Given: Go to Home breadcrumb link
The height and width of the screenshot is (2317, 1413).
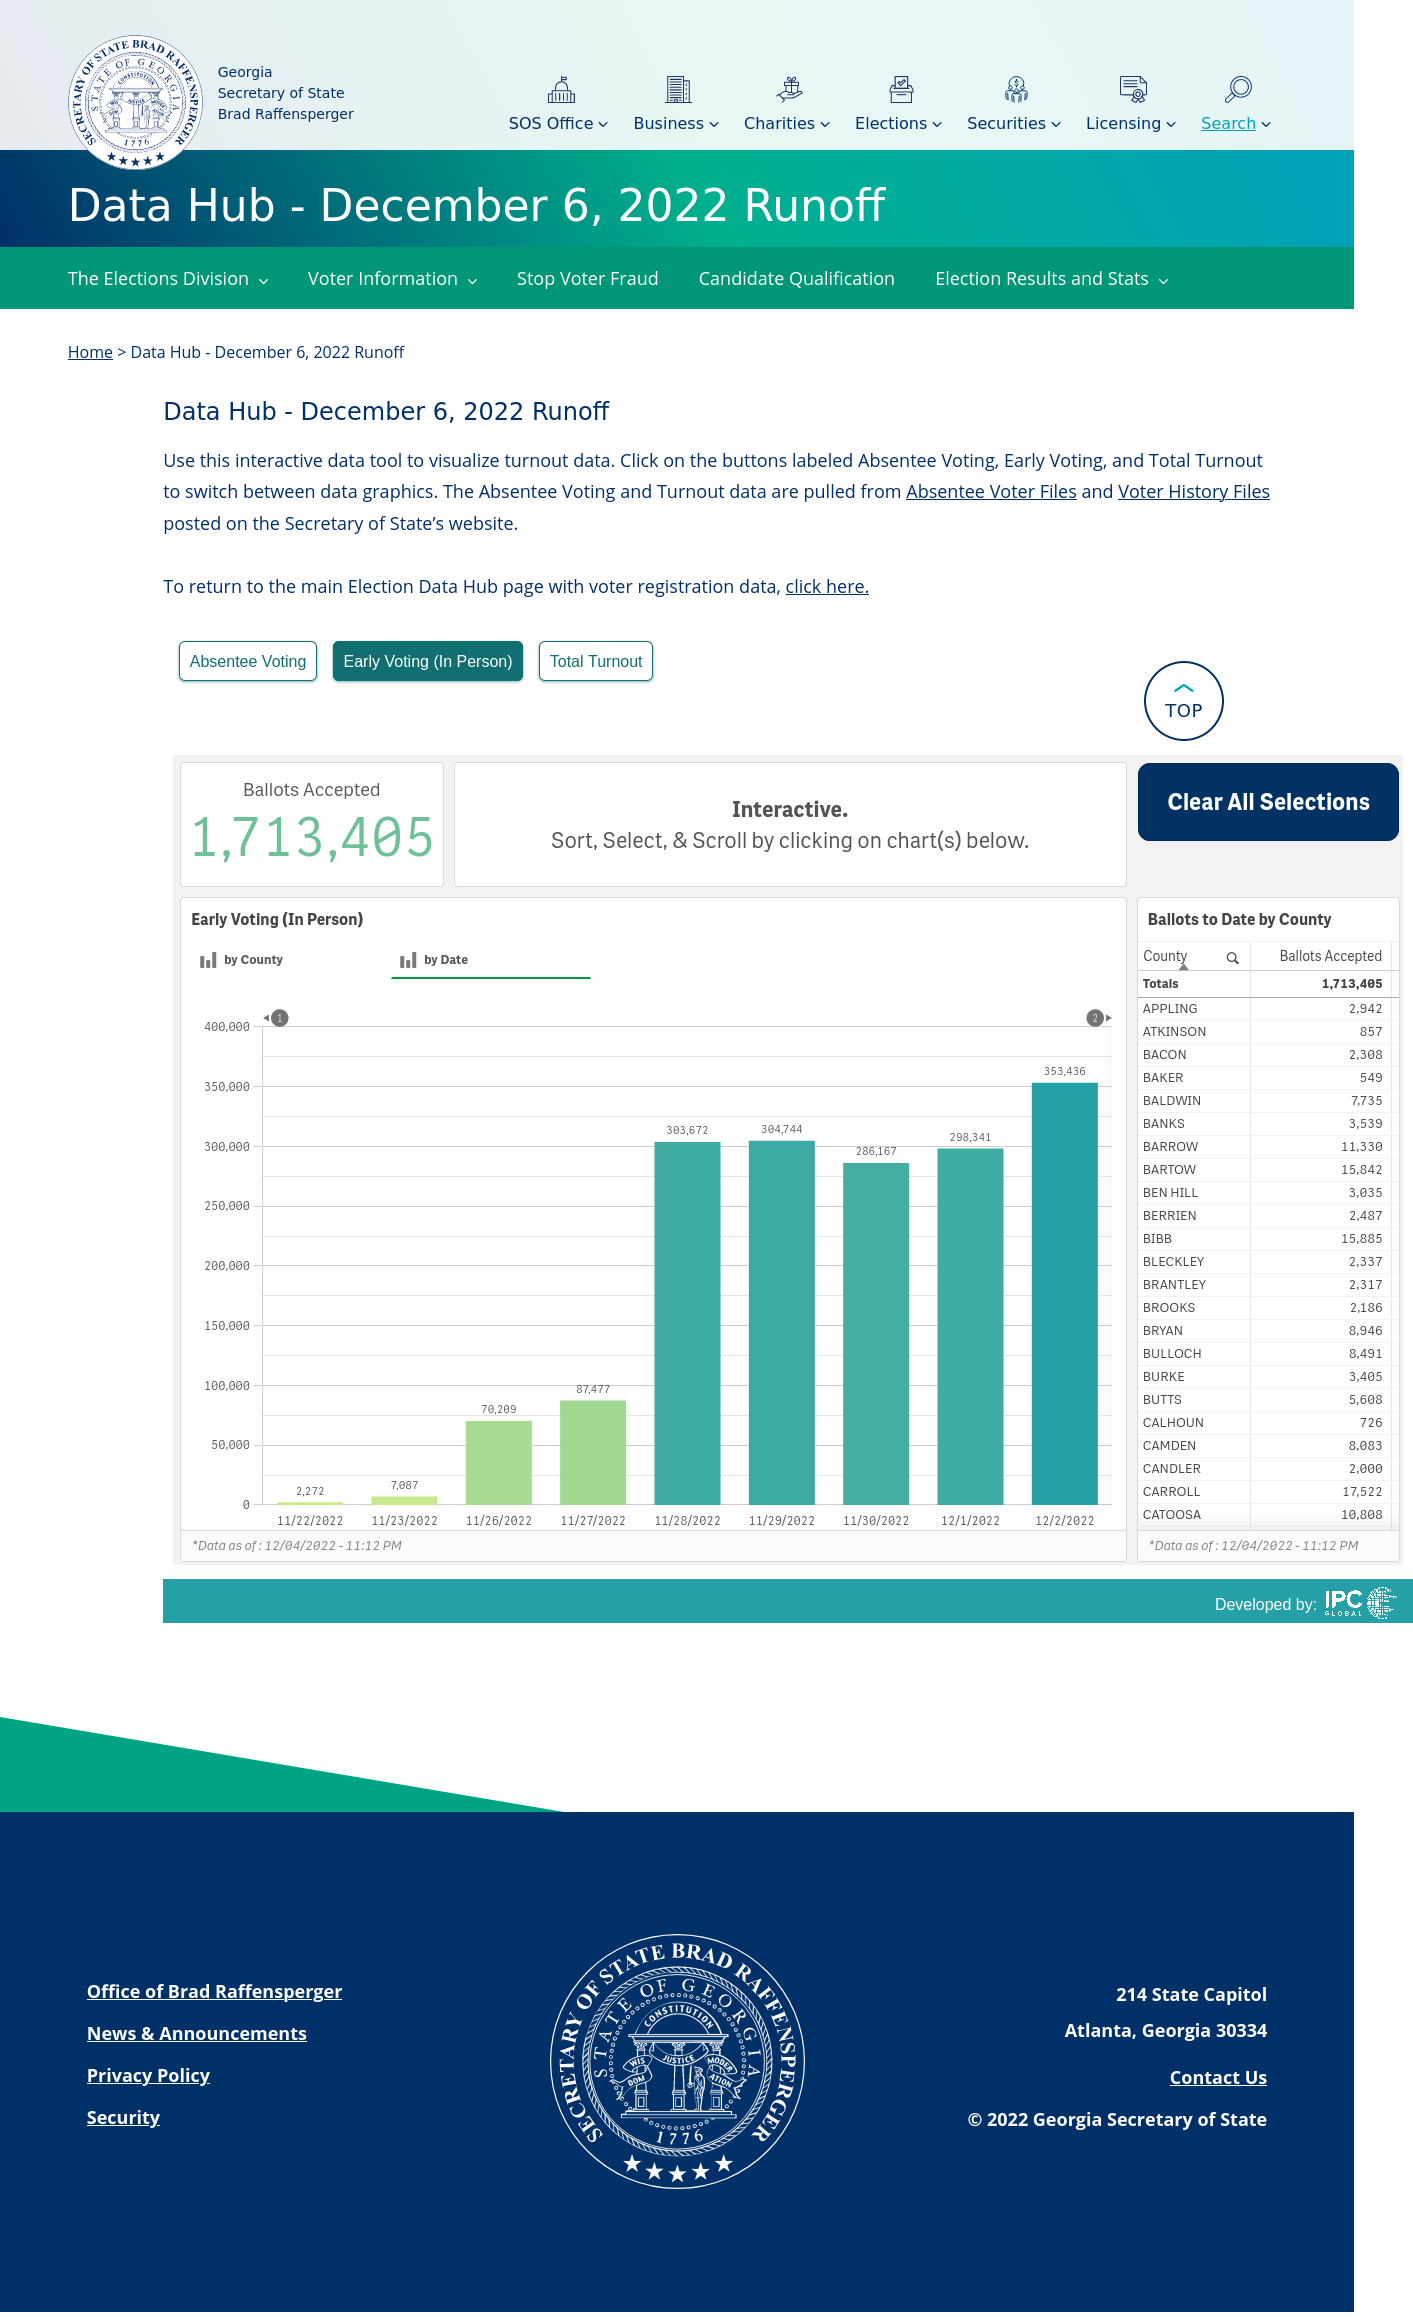Looking at the screenshot, I should pos(90,352).
